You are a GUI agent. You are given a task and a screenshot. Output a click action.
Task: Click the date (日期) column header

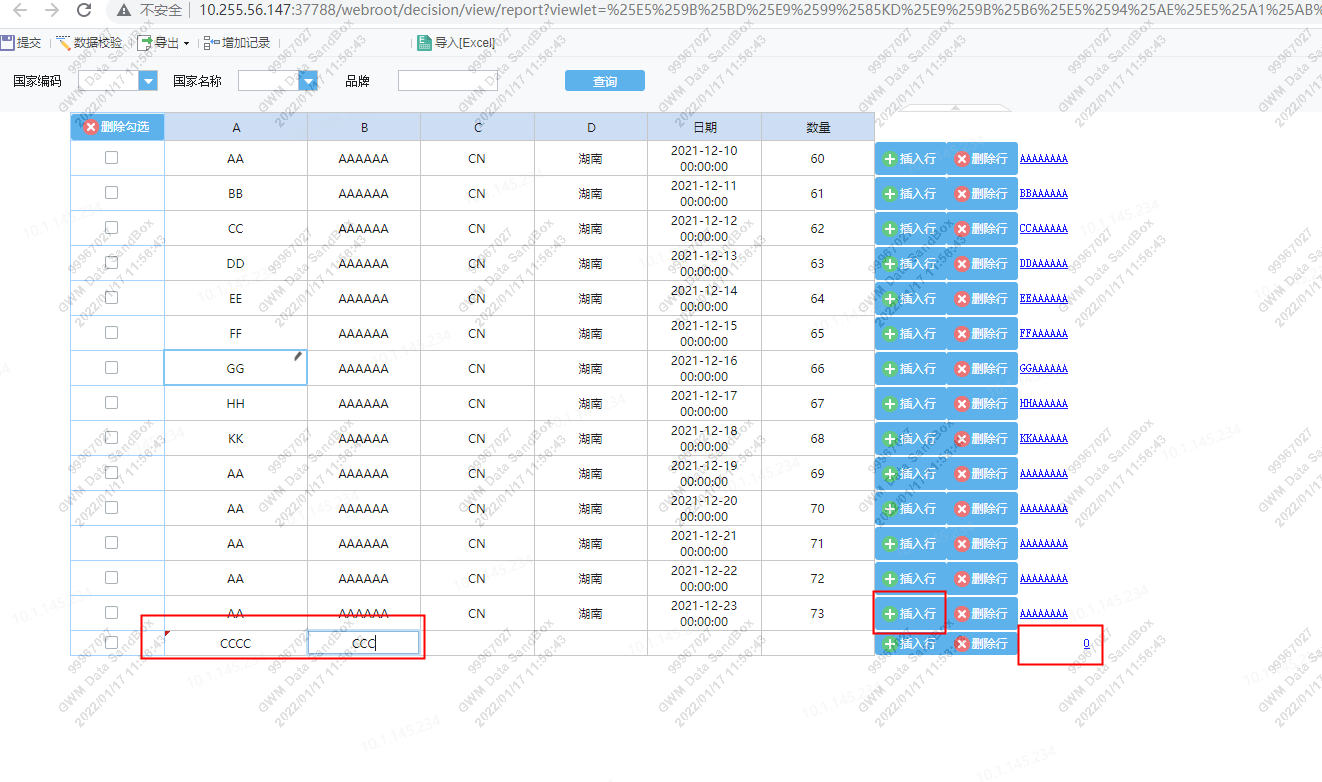[704, 127]
